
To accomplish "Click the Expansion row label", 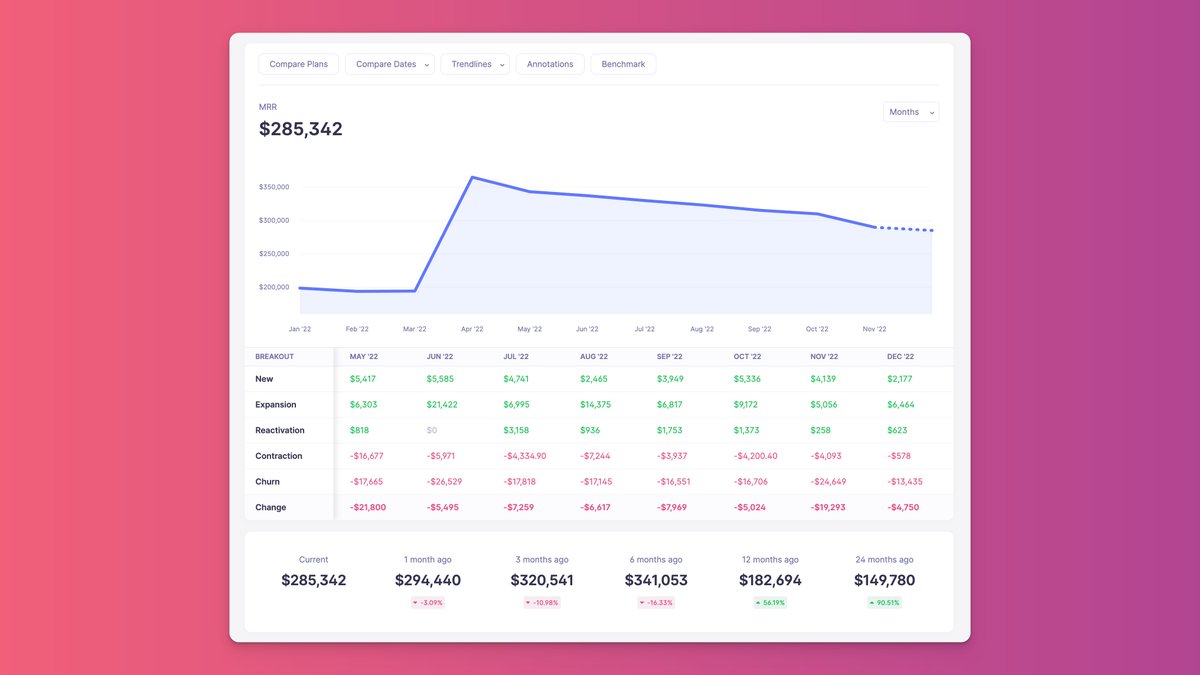I will (276, 405).
